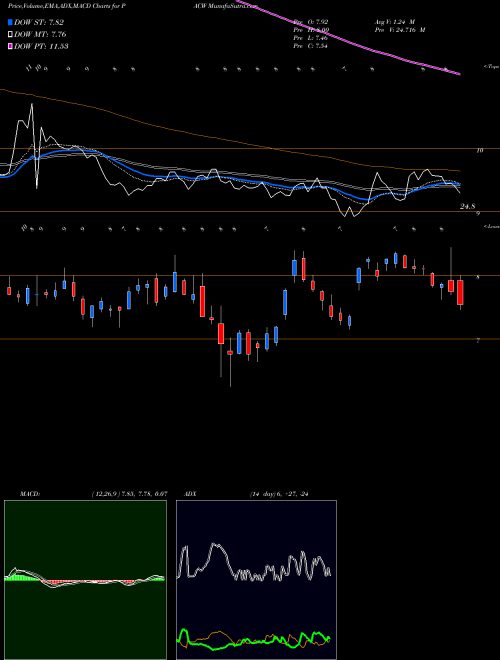Screen dimensions: 500x660
Task: Select the blue EMA line's right end
Action: tap(458, 184)
